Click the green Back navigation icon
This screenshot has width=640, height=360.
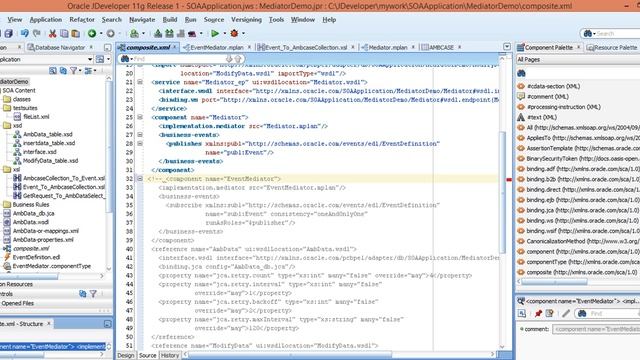pyautogui.click(x=92, y=33)
